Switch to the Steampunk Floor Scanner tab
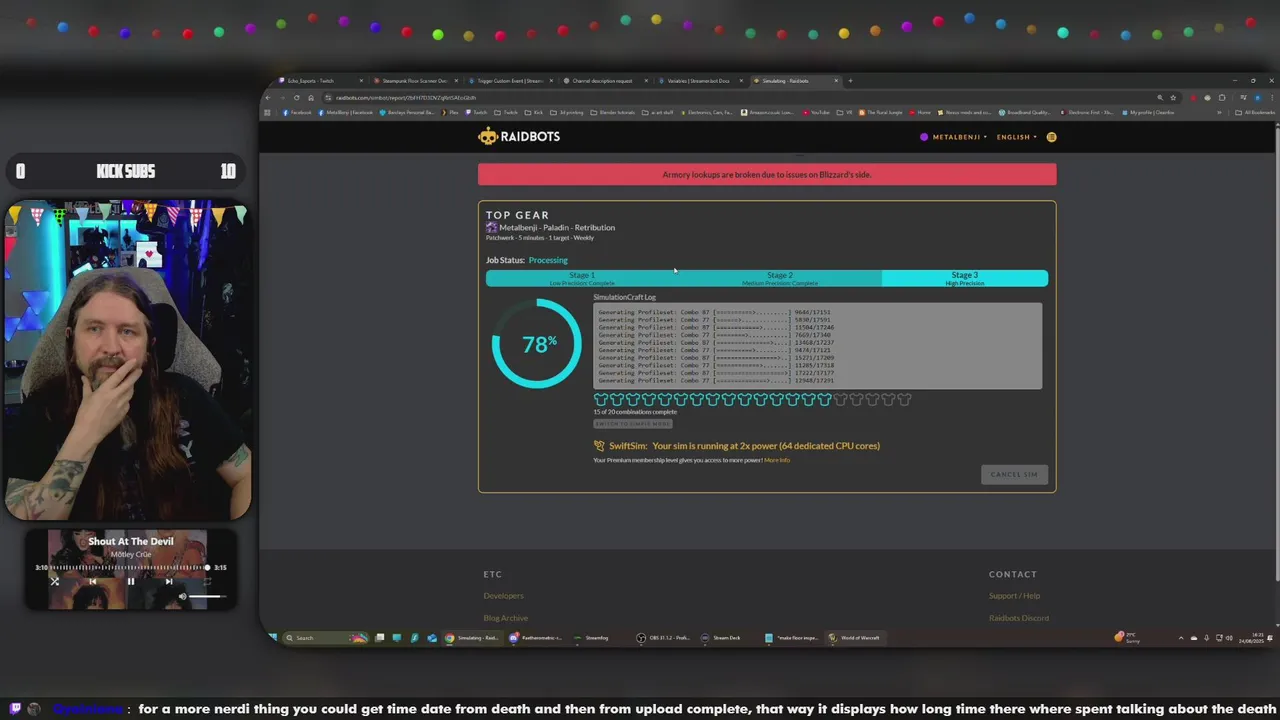This screenshot has height=720, width=1280. point(415,81)
